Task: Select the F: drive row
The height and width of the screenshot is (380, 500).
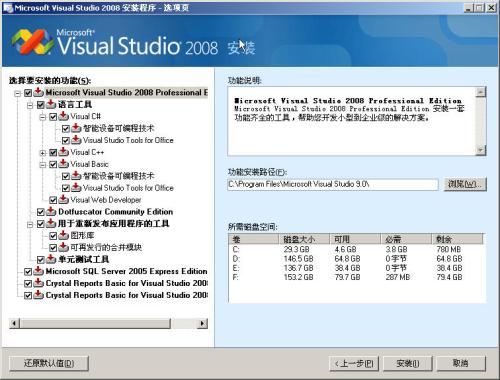Action: coord(356,277)
